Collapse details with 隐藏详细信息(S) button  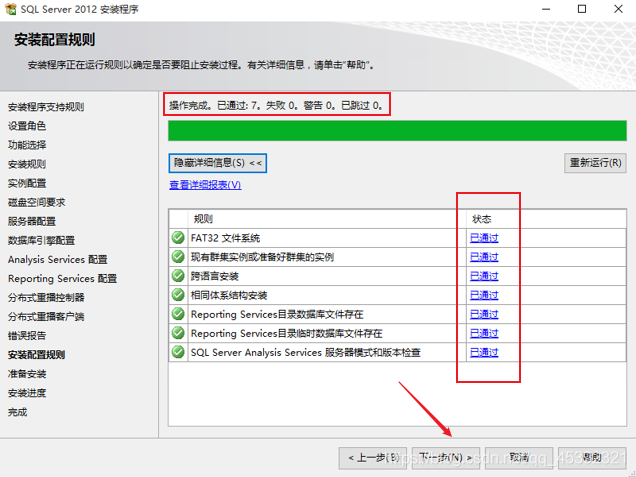(x=218, y=163)
